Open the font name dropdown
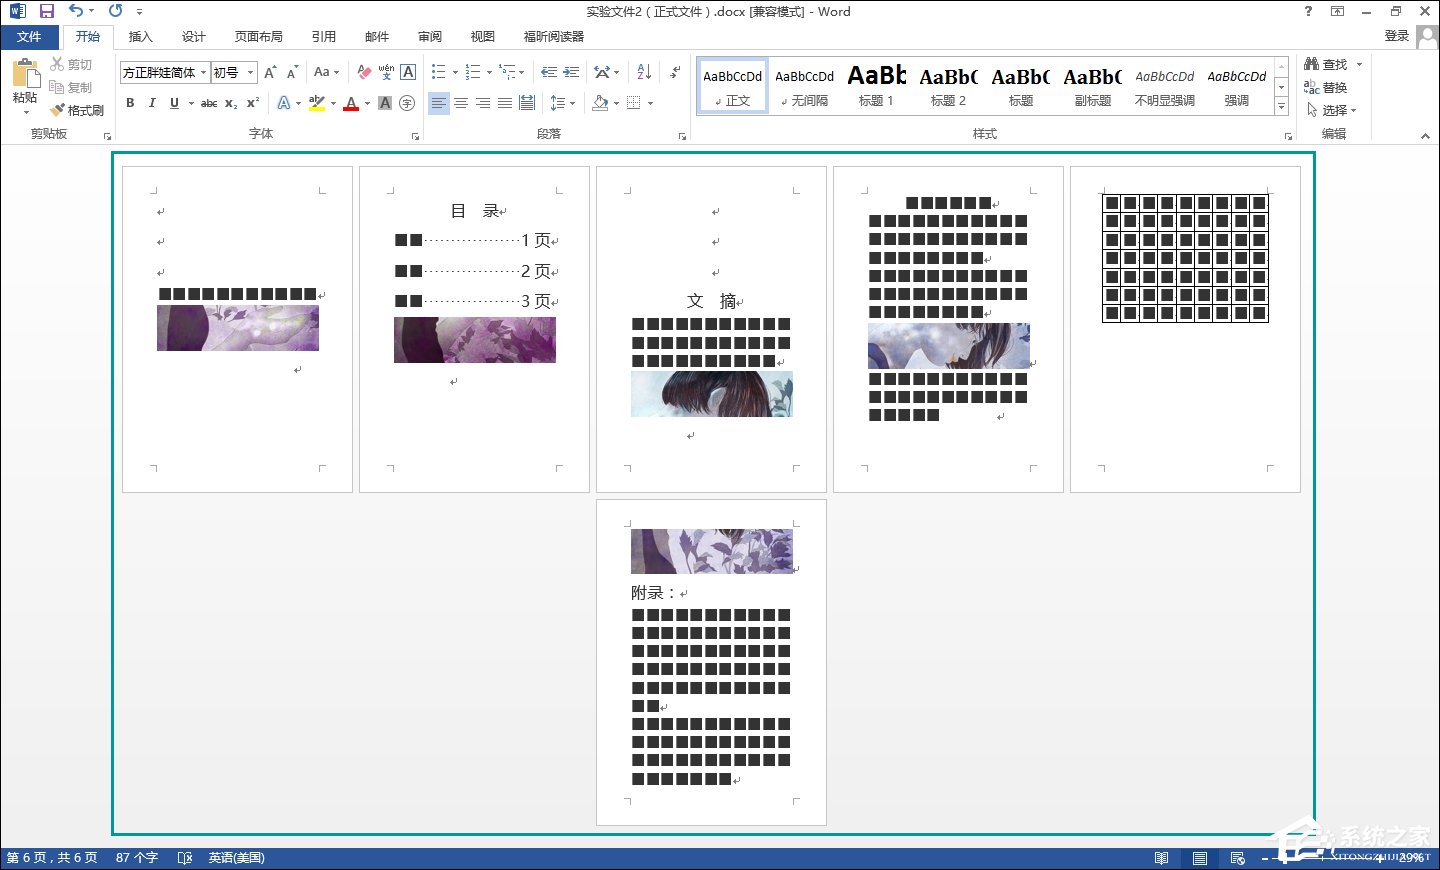This screenshot has height=870, width=1440. (203, 72)
